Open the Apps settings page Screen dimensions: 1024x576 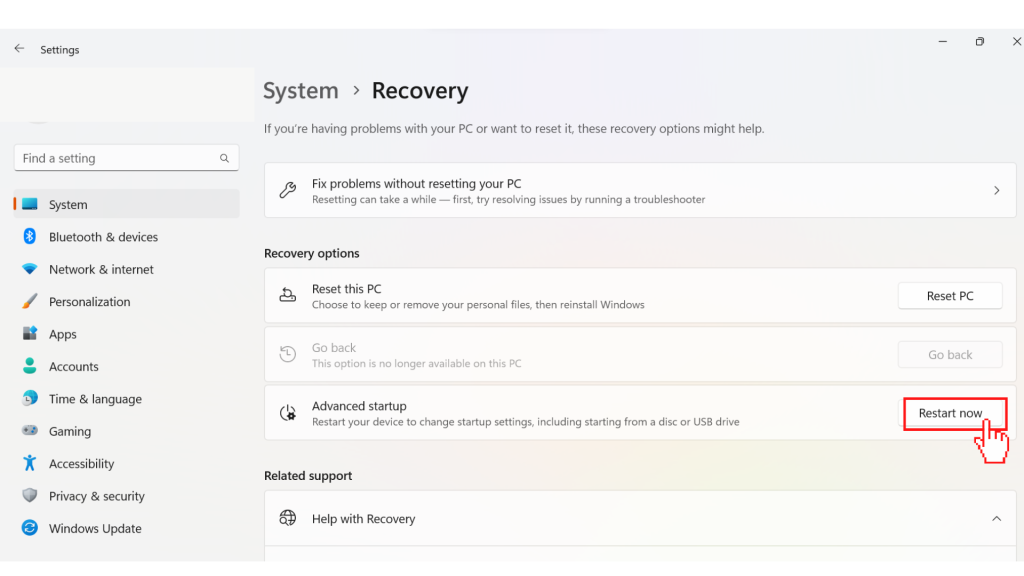point(127,334)
